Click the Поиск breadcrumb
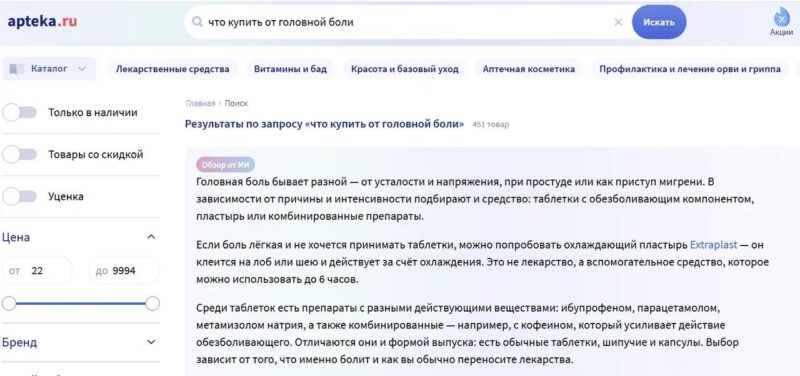The height and width of the screenshot is (376, 800). click(x=236, y=103)
